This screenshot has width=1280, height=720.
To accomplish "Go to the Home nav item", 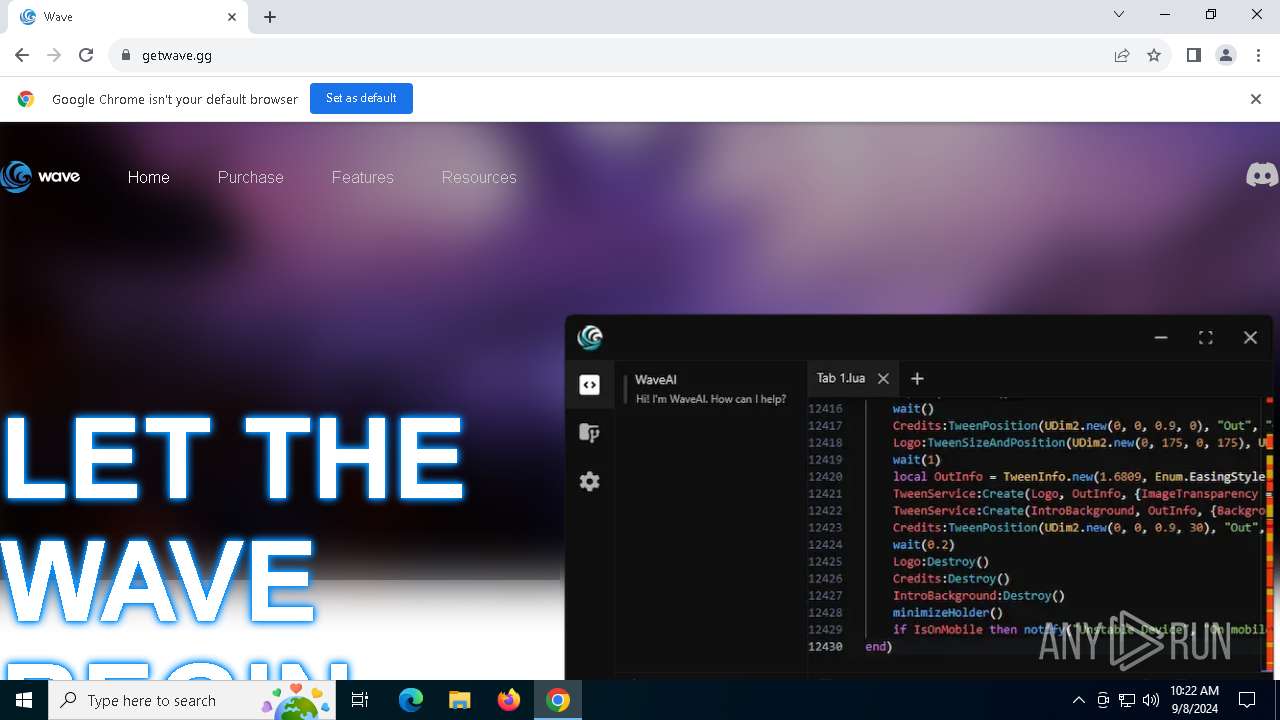I will click(149, 177).
